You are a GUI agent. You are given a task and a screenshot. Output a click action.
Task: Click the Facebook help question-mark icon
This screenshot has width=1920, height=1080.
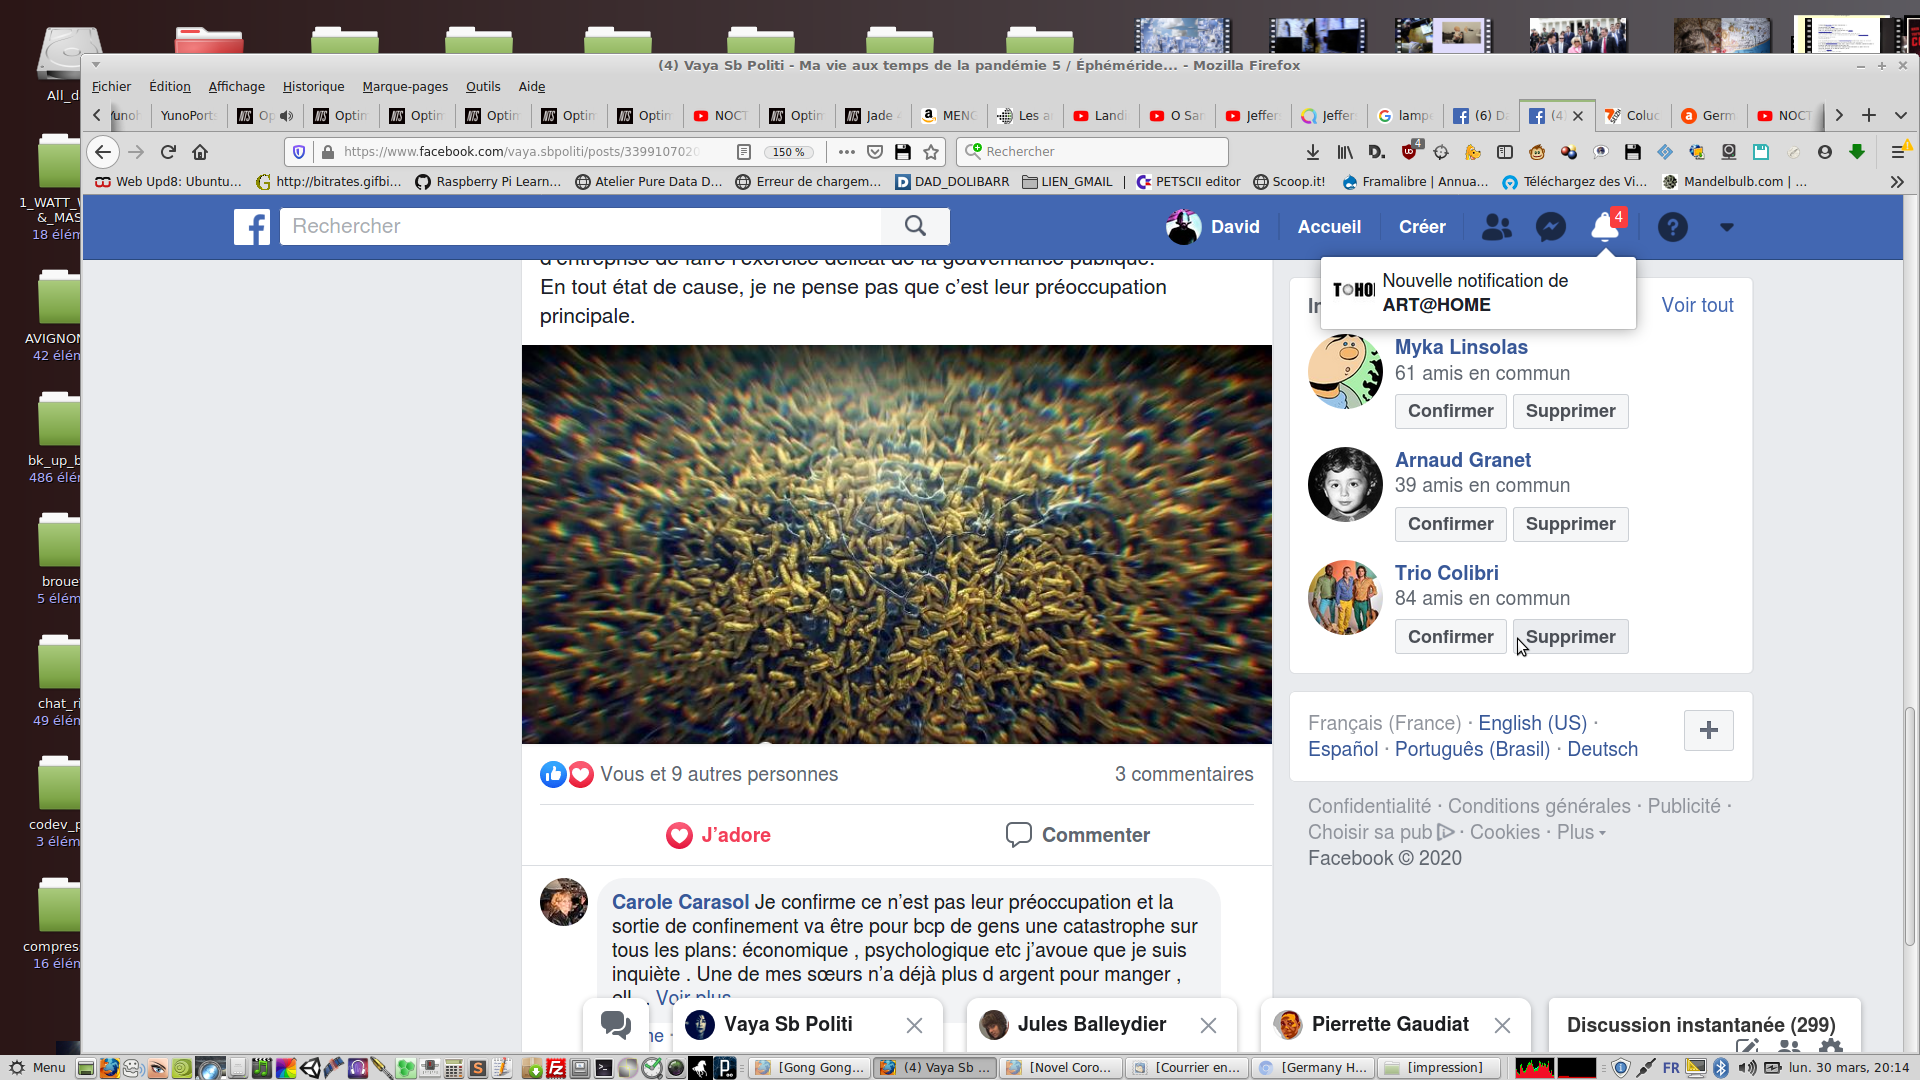(x=1672, y=227)
